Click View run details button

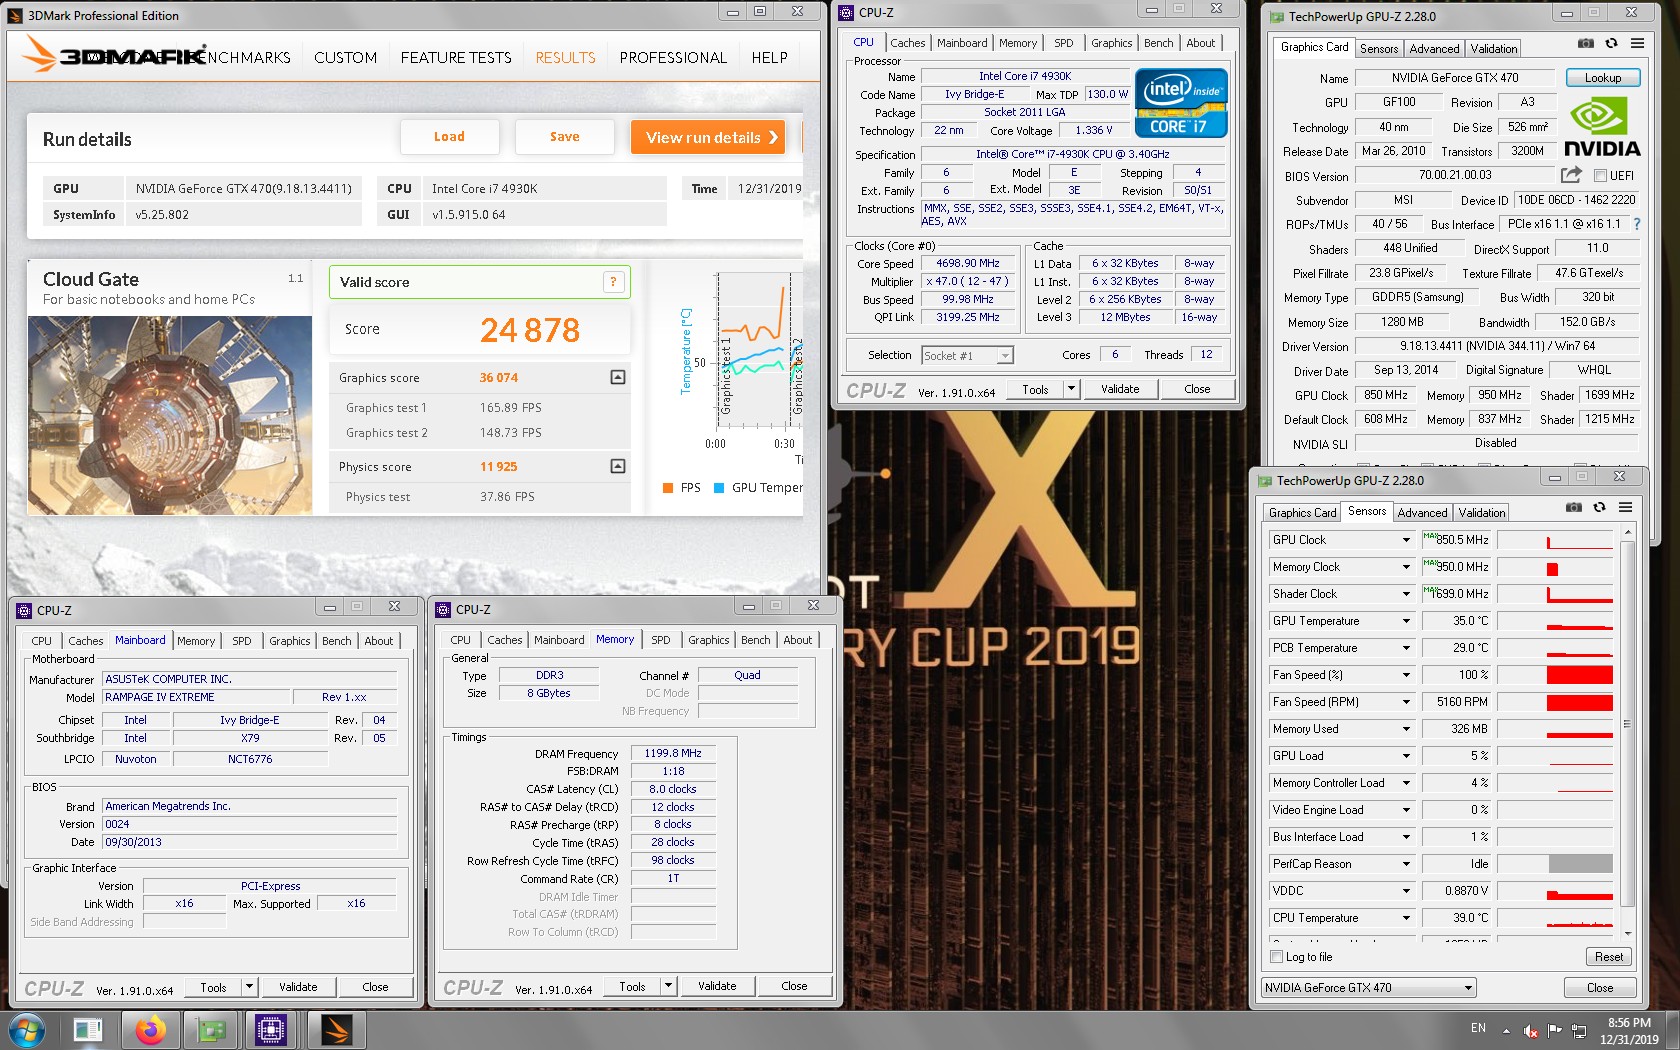click(708, 137)
